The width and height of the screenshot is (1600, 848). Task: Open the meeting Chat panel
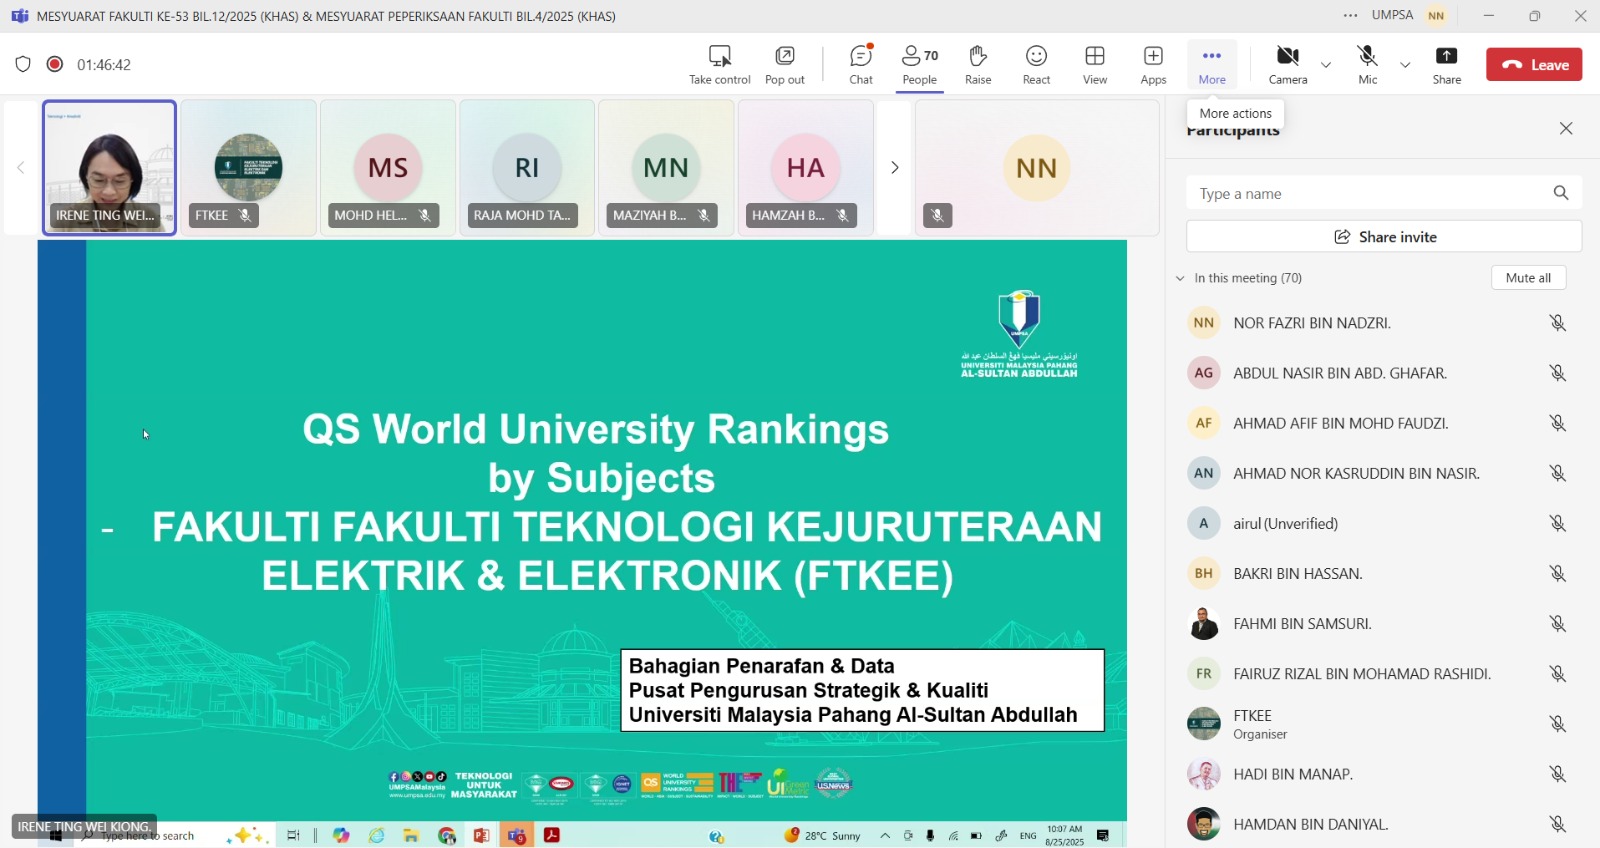(x=861, y=65)
